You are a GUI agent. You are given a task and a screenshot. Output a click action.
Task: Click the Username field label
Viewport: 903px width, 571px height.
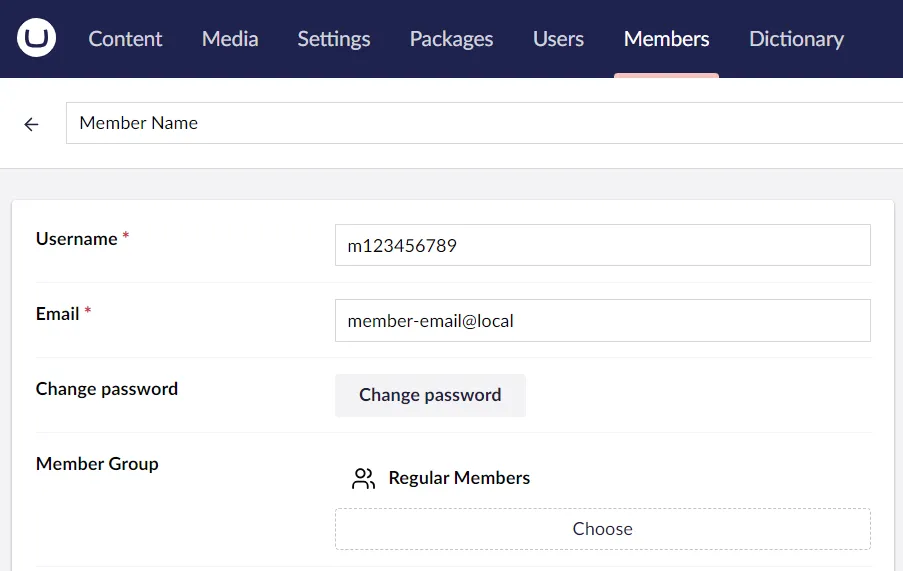click(x=77, y=239)
